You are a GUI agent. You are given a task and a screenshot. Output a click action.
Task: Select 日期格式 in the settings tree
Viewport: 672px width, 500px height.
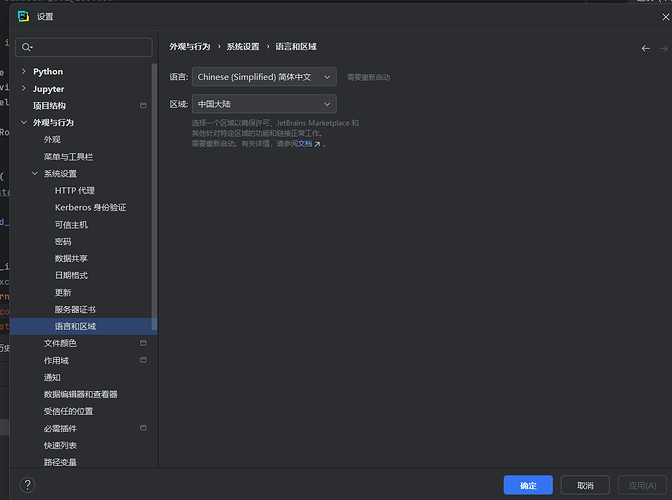point(71,275)
